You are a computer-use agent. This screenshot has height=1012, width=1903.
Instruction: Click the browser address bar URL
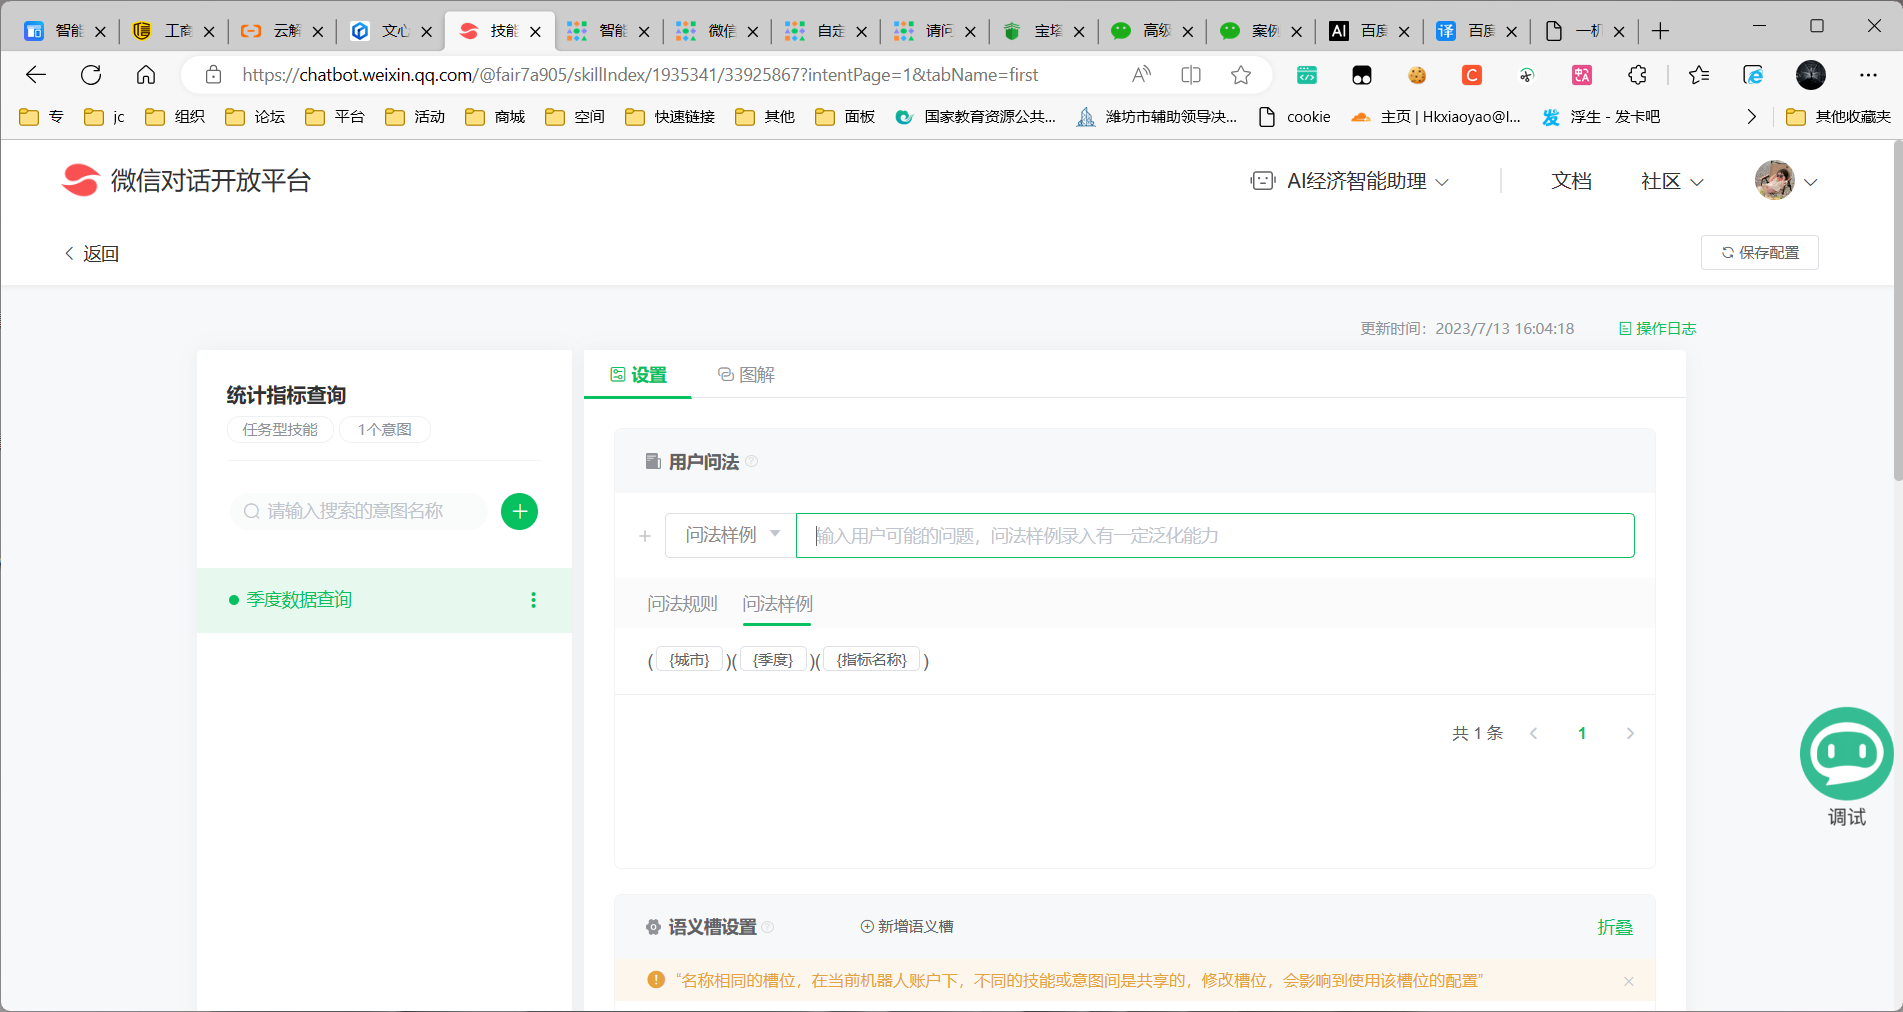[x=640, y=75]
